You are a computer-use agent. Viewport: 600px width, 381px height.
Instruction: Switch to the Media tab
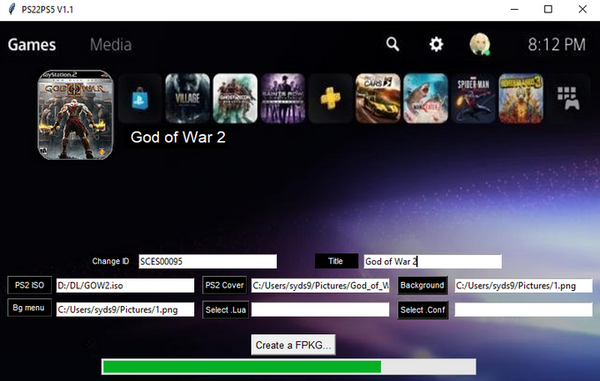tap(111, 45)
